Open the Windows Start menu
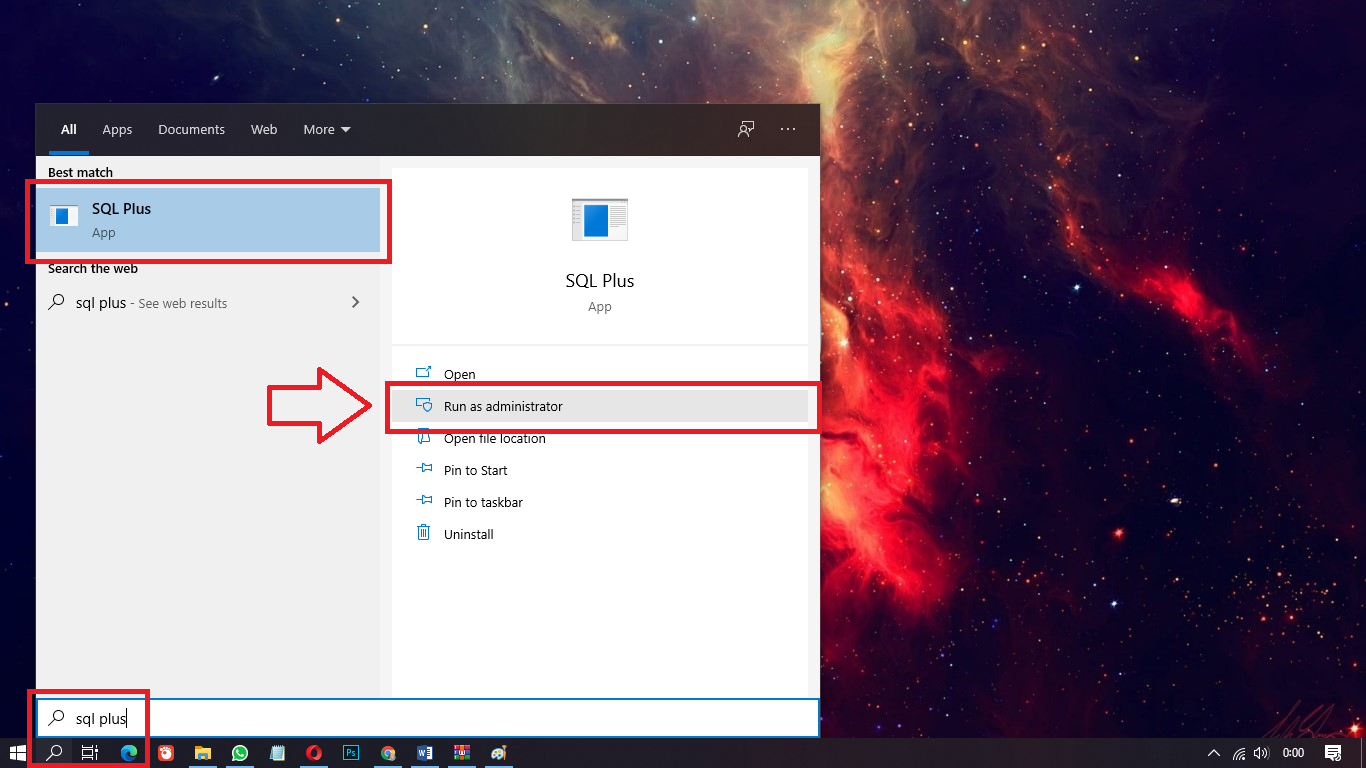 [x=17, y=752]
